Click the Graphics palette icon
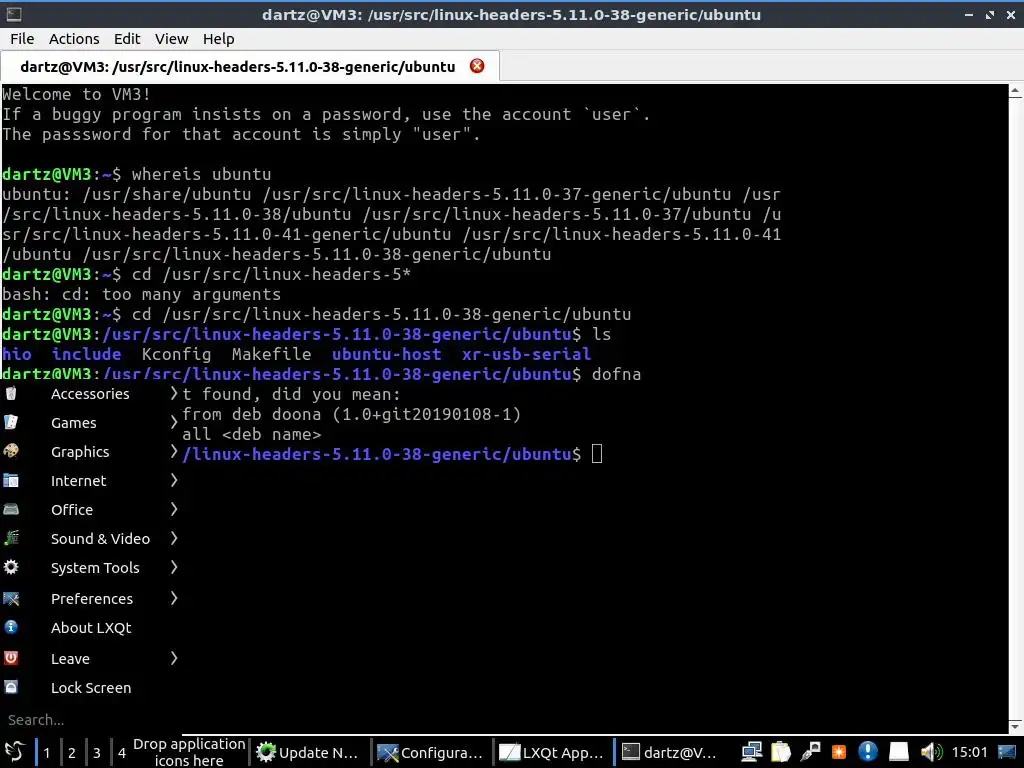Viewport: 1024px width, 768px height. pos(11,451)
